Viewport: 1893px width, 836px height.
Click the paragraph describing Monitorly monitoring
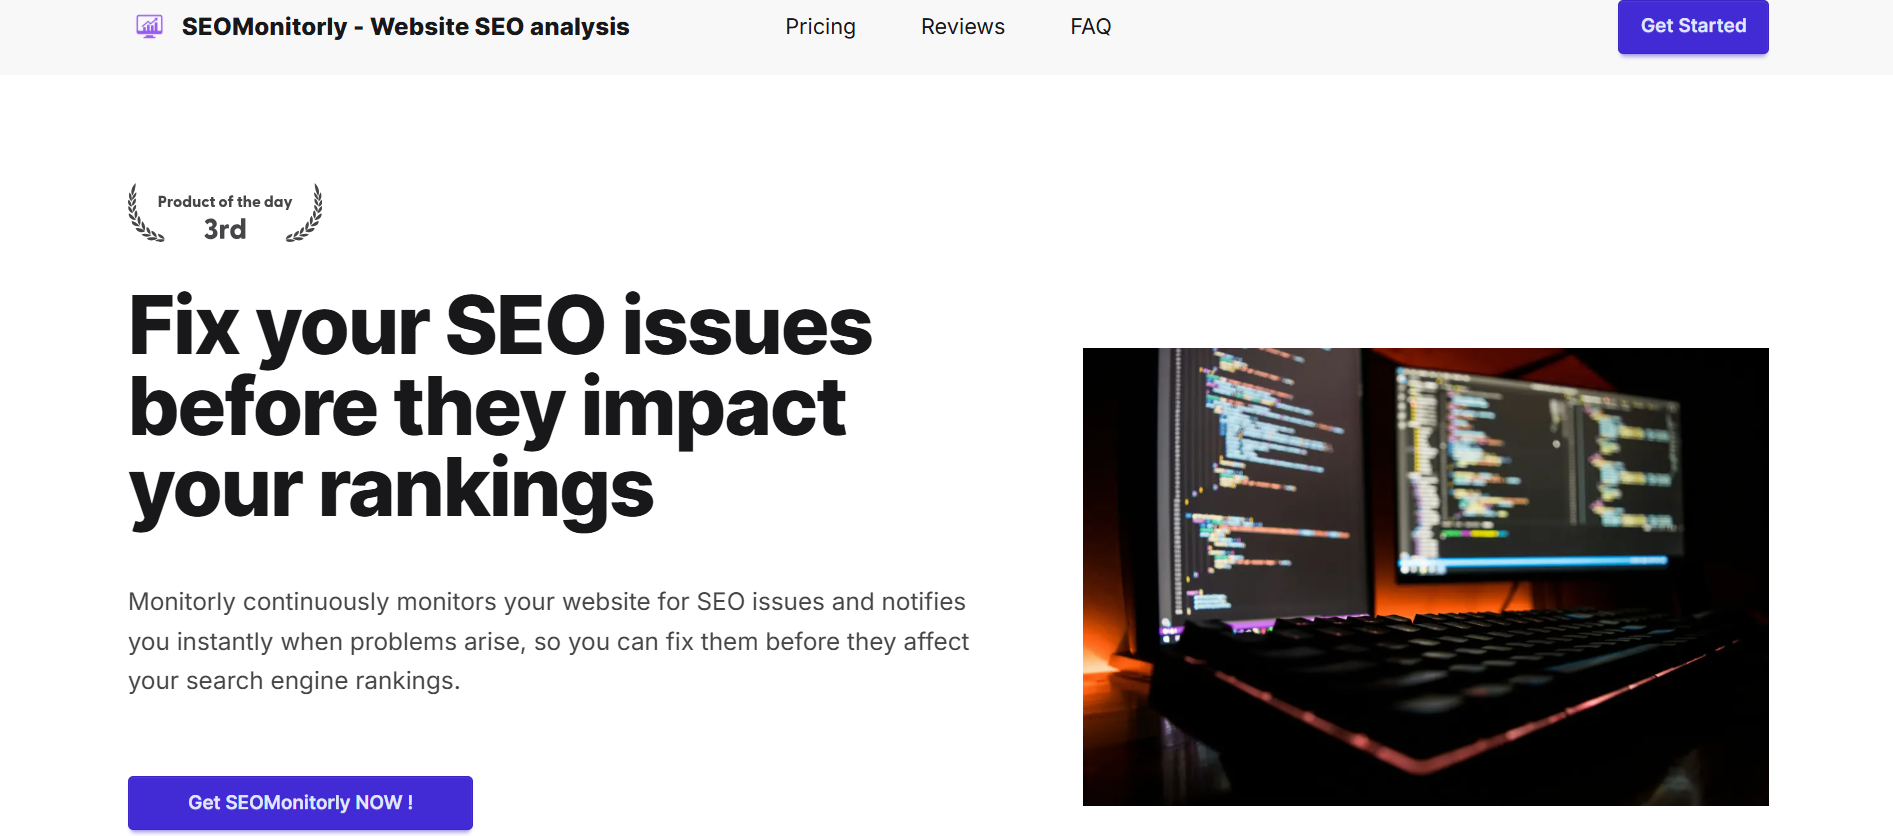[x=548, y=641]
